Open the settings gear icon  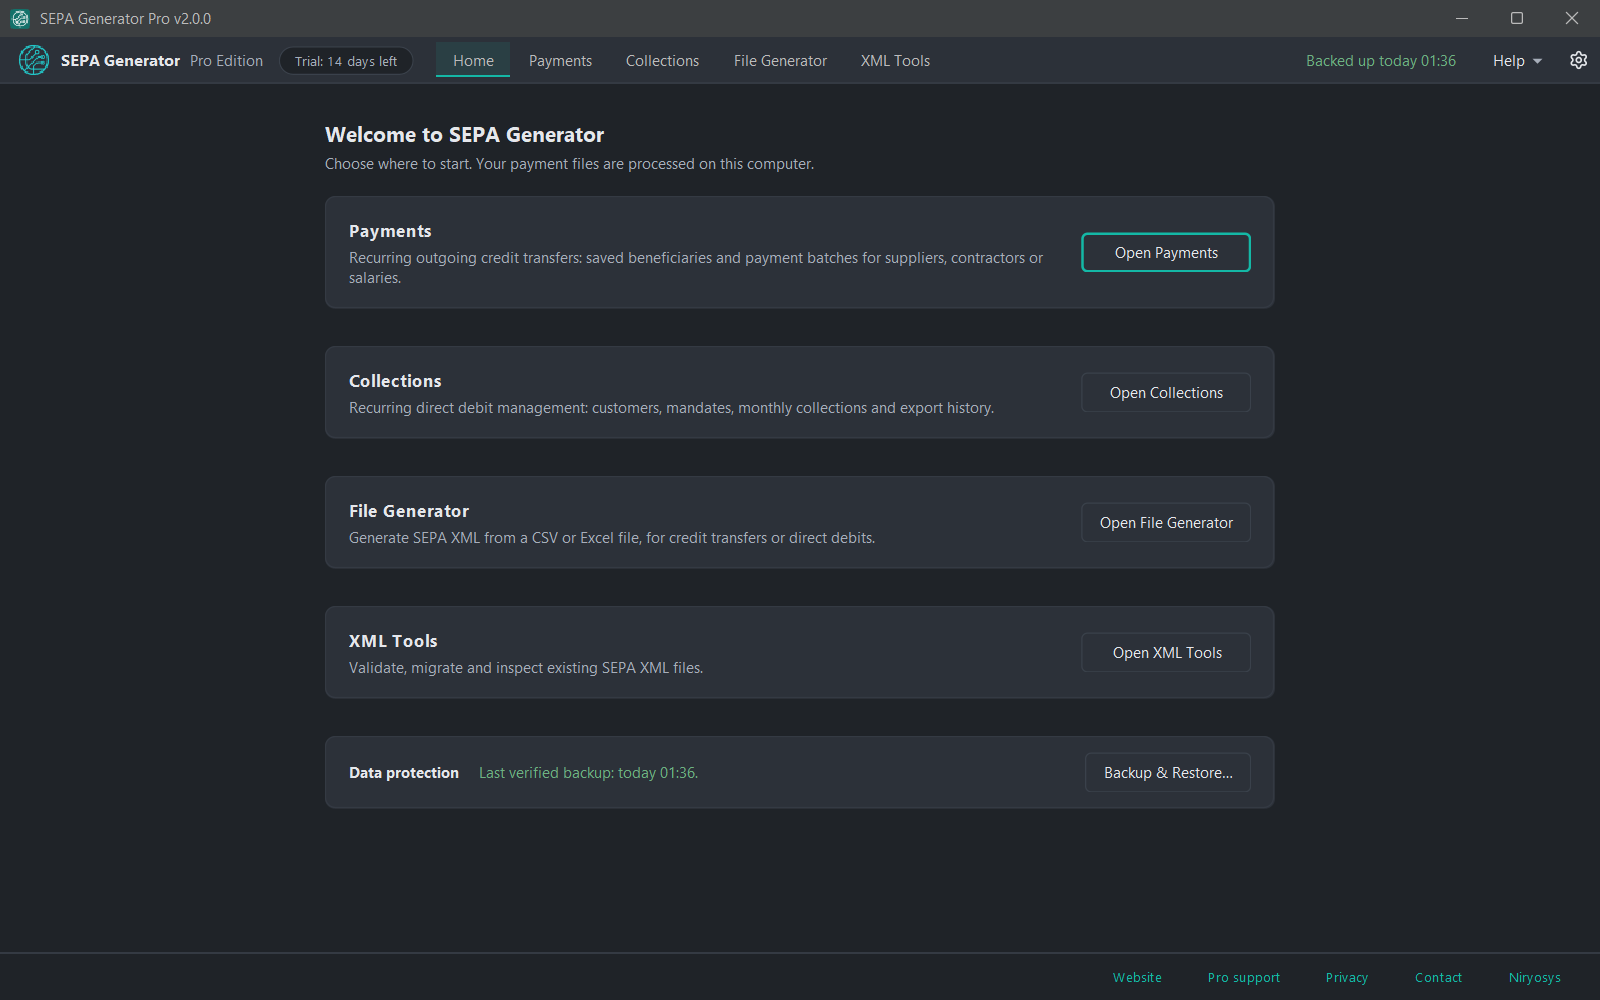tap(1578, 60)
